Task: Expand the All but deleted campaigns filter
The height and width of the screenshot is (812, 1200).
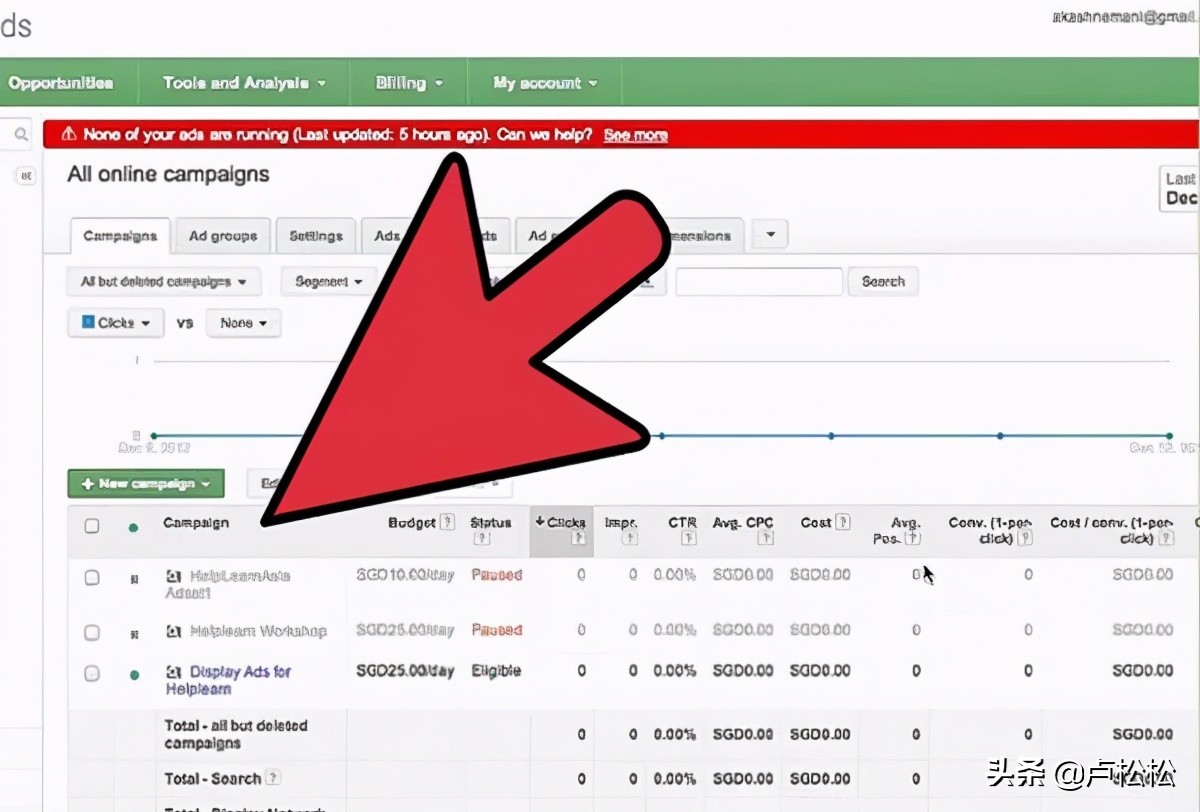Action: point(164,282)
